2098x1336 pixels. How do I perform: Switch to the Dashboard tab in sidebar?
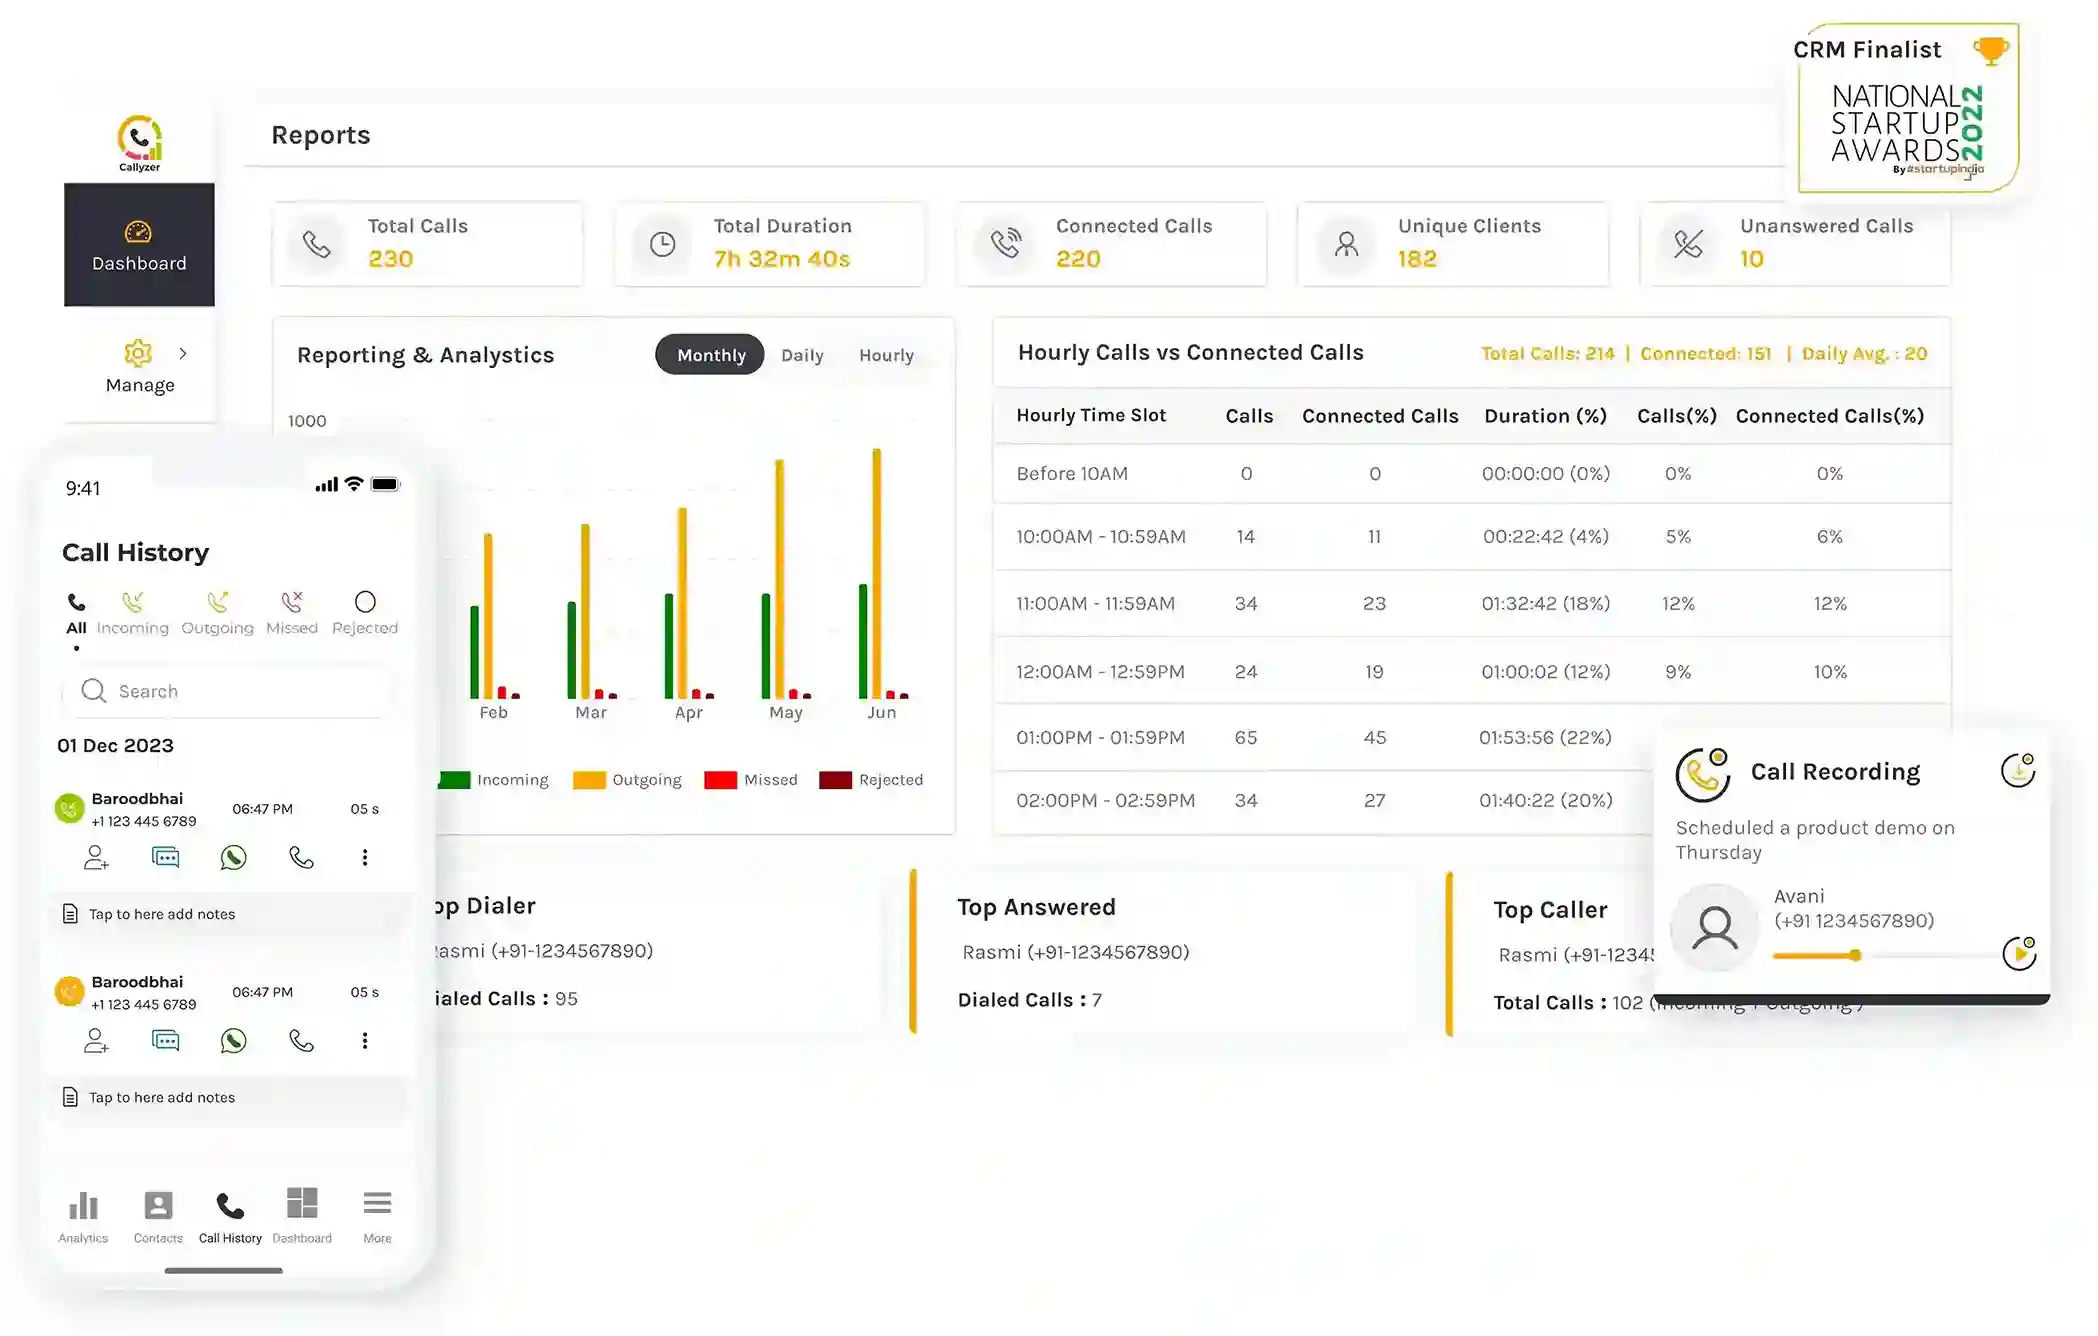coord(139,245)
